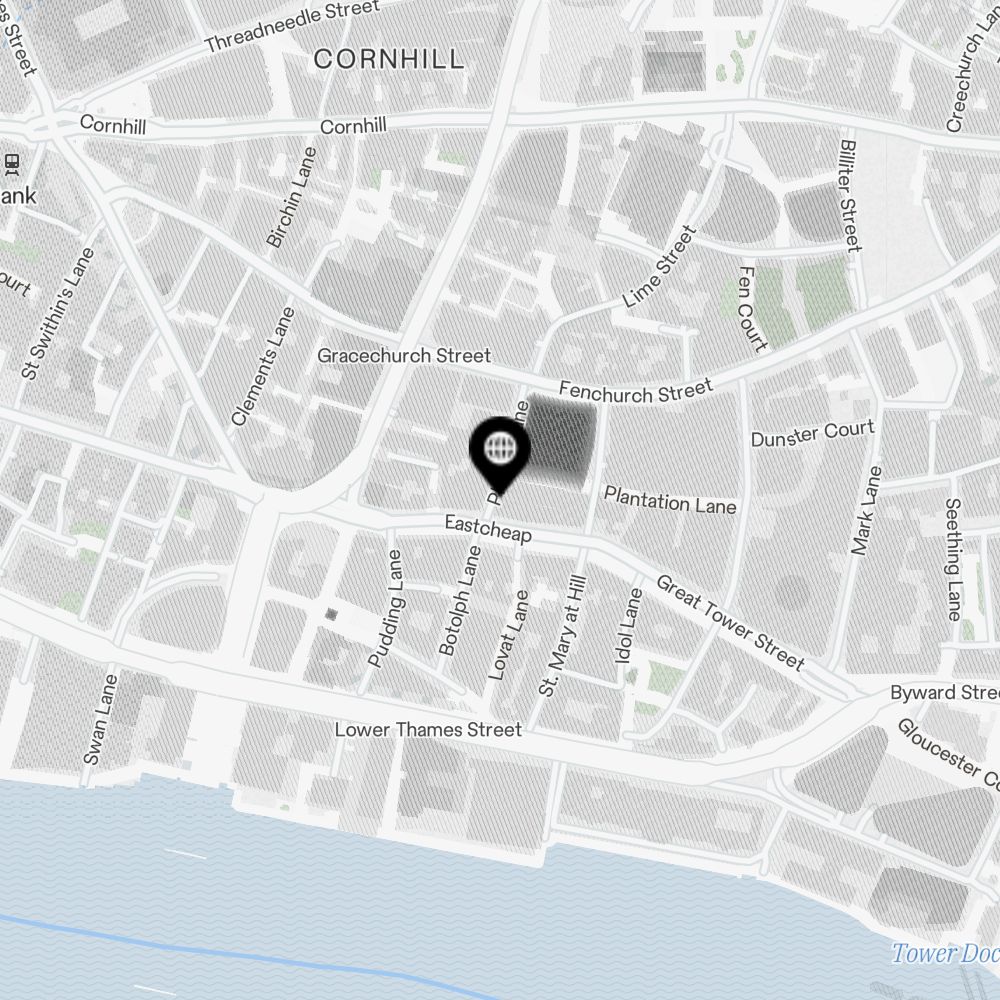
Task: Select the St. Mary at Hill label
Action: (x=562, y=635)
